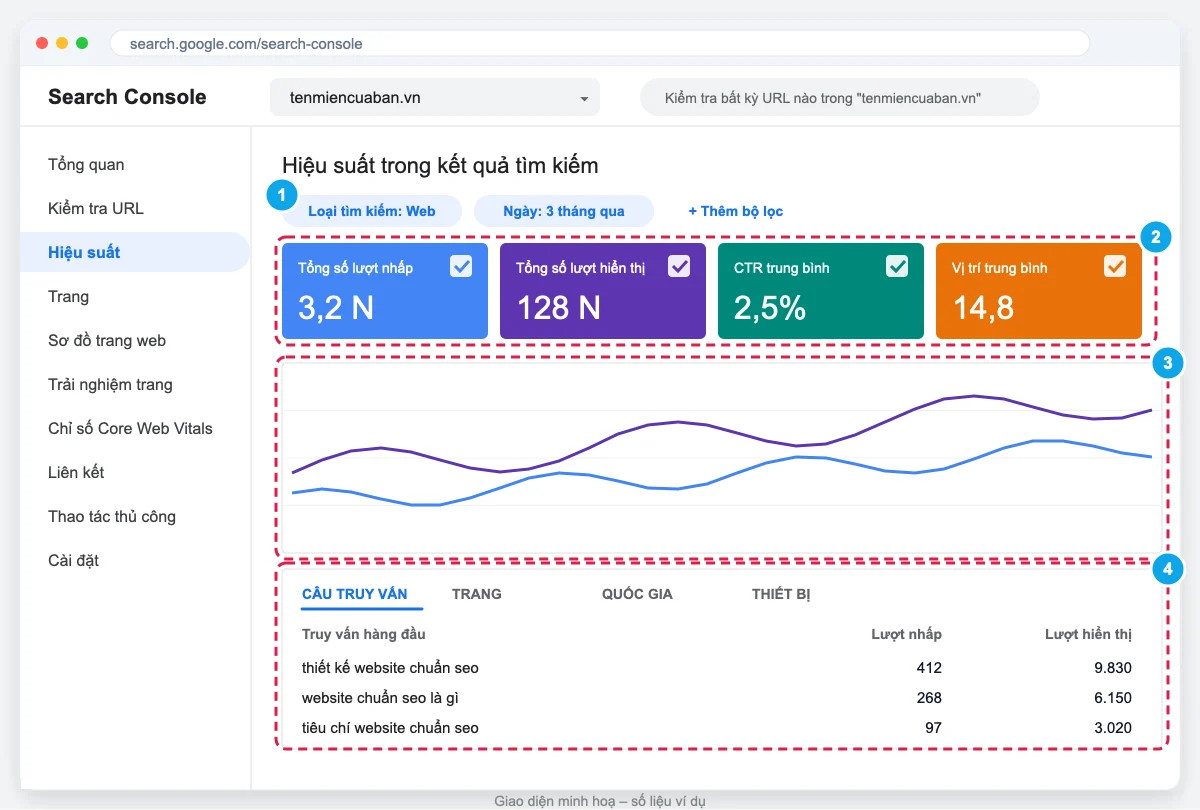Viewport: 1200px width, 810px height.
Task: Select the Tổng số lượt hiển thị 128 N card
Action: pos(603,291)
